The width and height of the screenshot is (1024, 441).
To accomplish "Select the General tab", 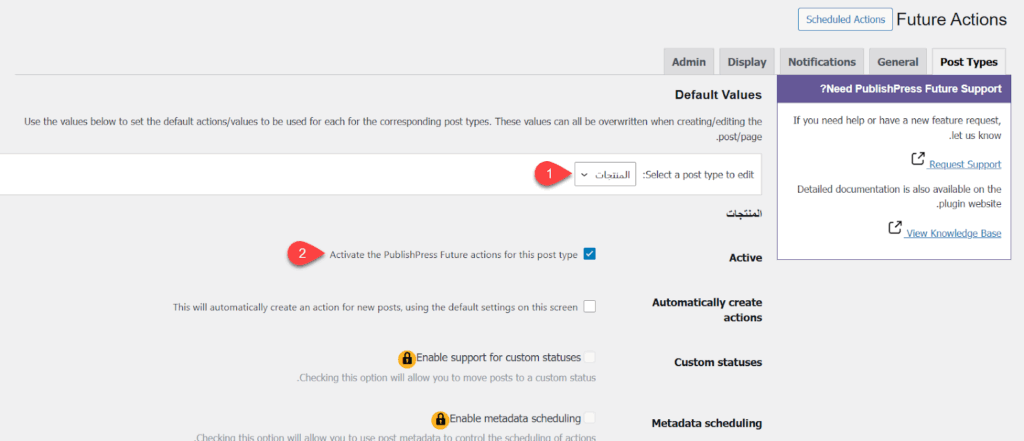I will (x=897, y=61).
